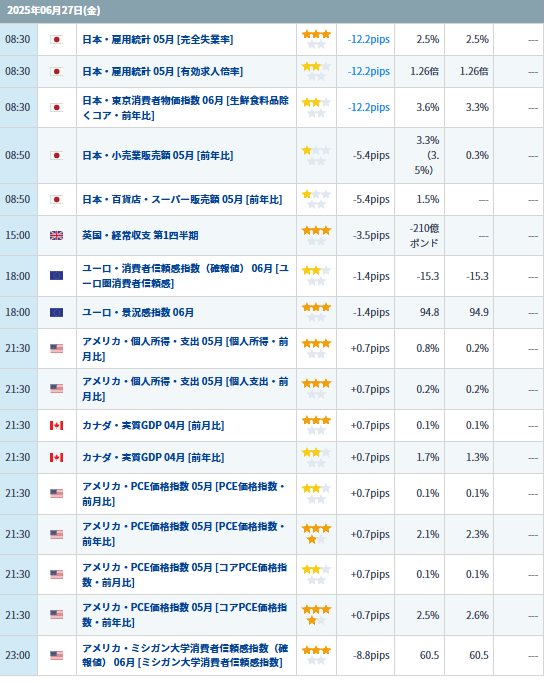The width and height of the screenshot is (546, 682).
Task: Click UK flag icon in 15:00 row
Action: point(57,236)
